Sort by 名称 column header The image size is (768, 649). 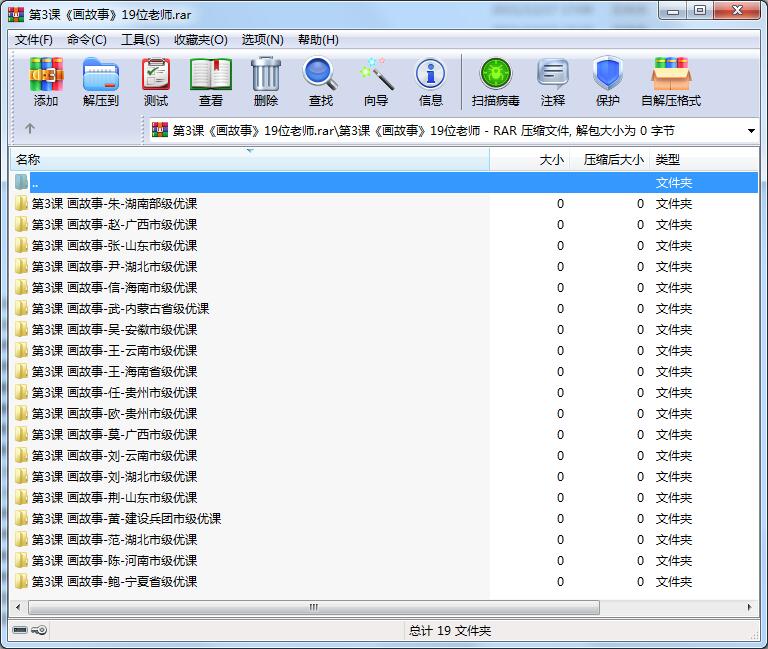click(x=250, y=160)
